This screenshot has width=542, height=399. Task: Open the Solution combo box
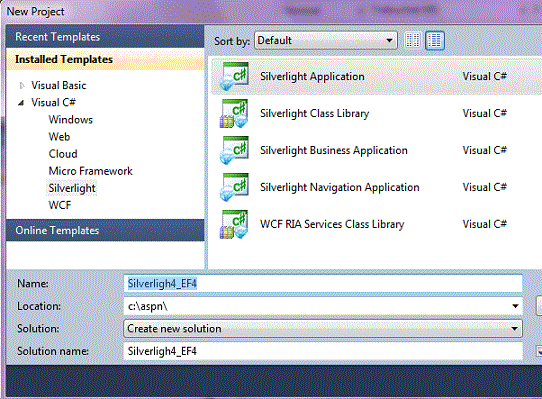[x=323, y=328]
